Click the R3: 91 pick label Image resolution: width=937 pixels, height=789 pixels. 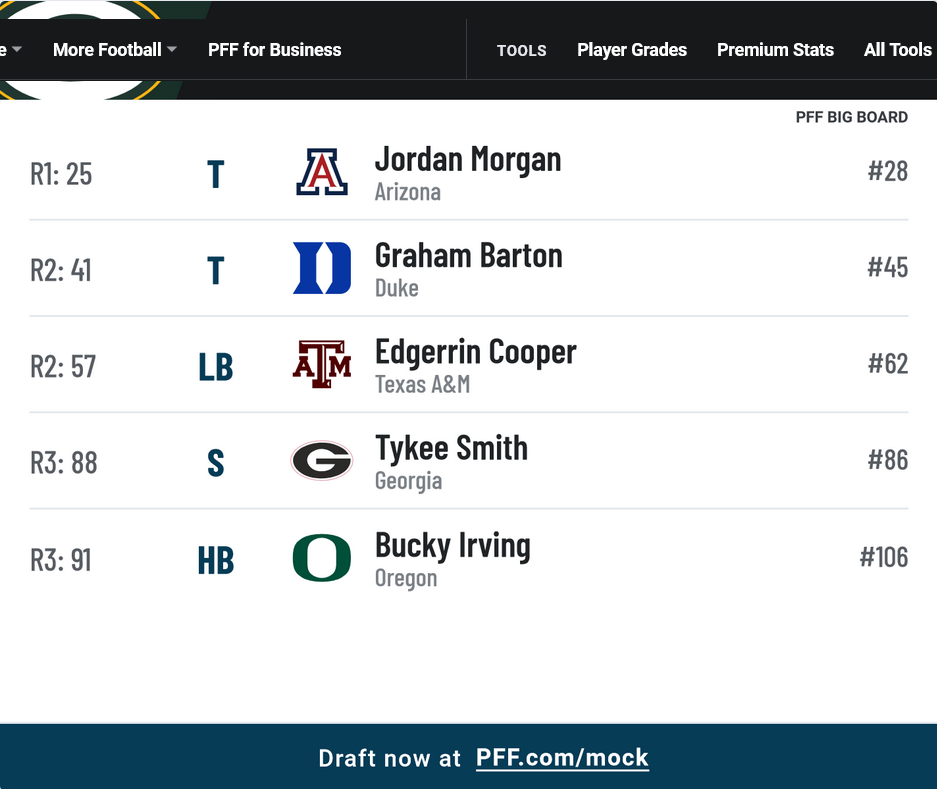pos(61,560)
